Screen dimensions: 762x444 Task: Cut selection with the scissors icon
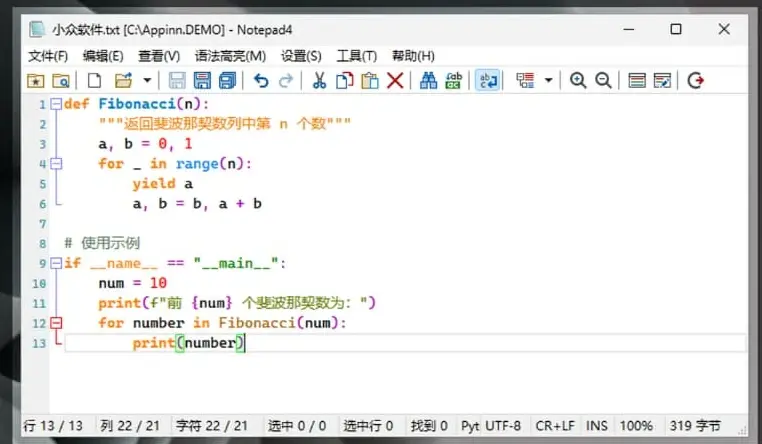[x=319, y=80]
